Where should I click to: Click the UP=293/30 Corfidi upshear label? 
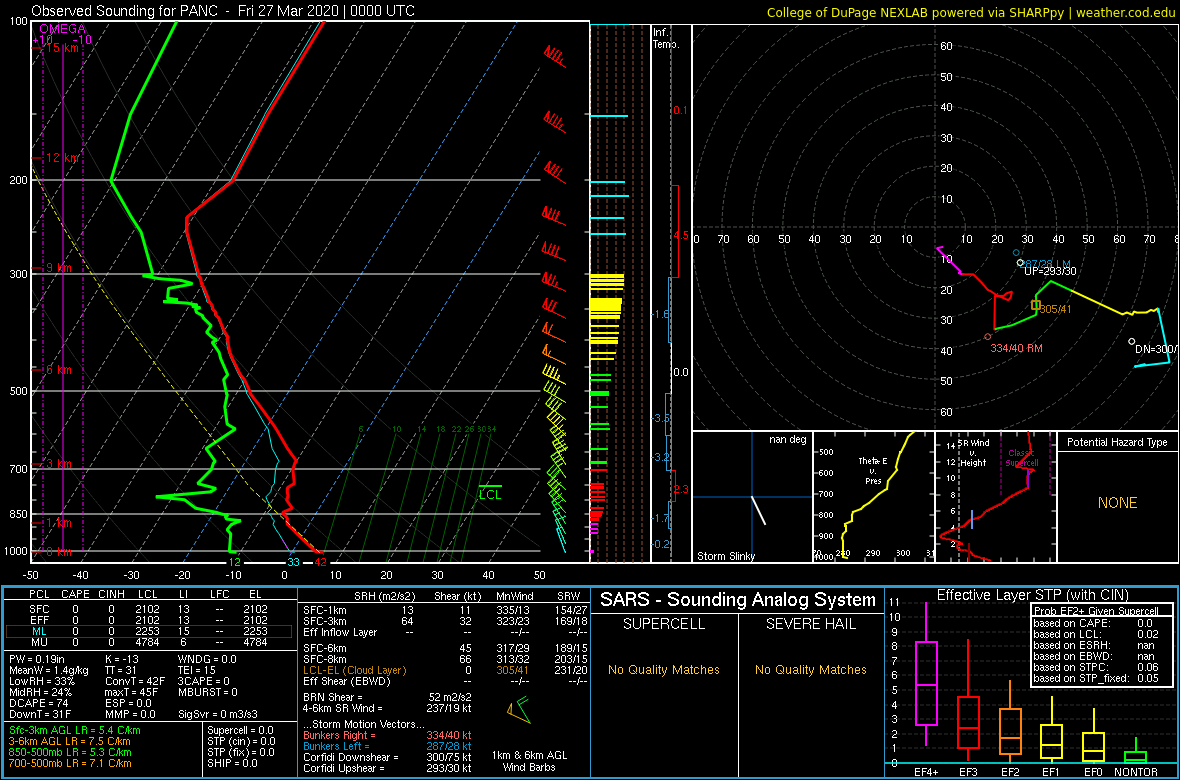click(1051, 272)
